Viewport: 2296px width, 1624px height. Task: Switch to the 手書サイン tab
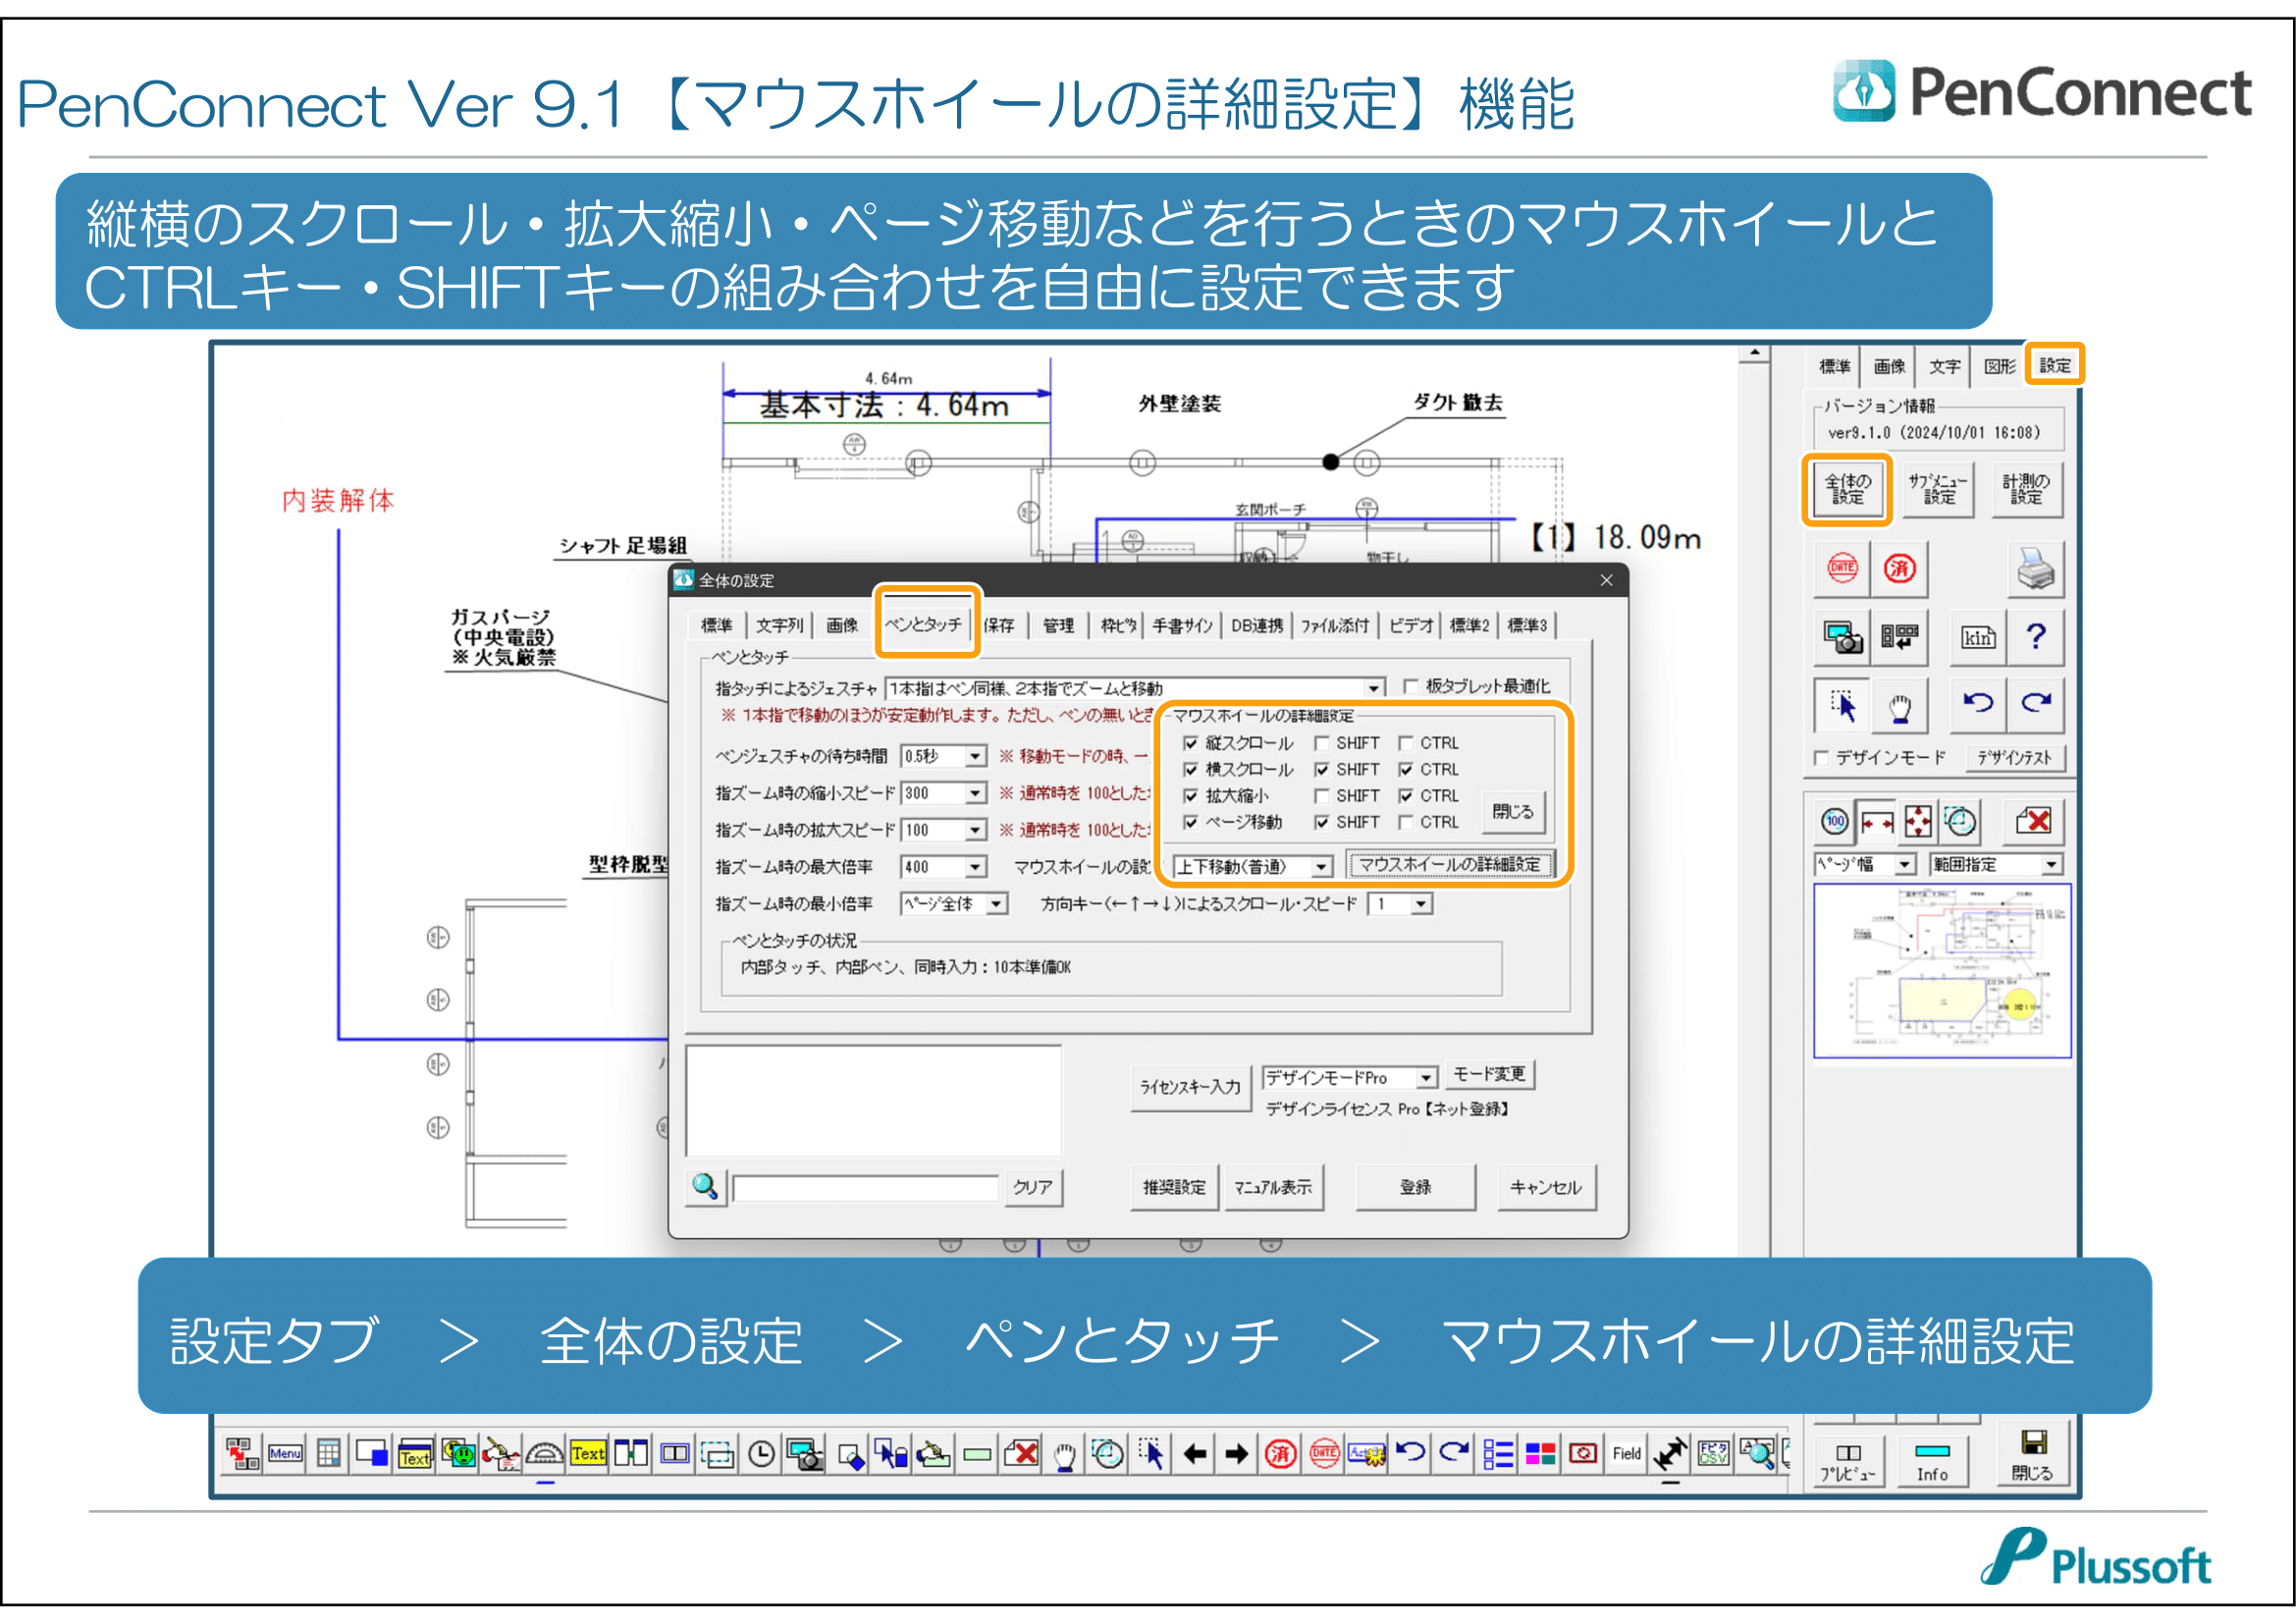tap(1181, 626)
